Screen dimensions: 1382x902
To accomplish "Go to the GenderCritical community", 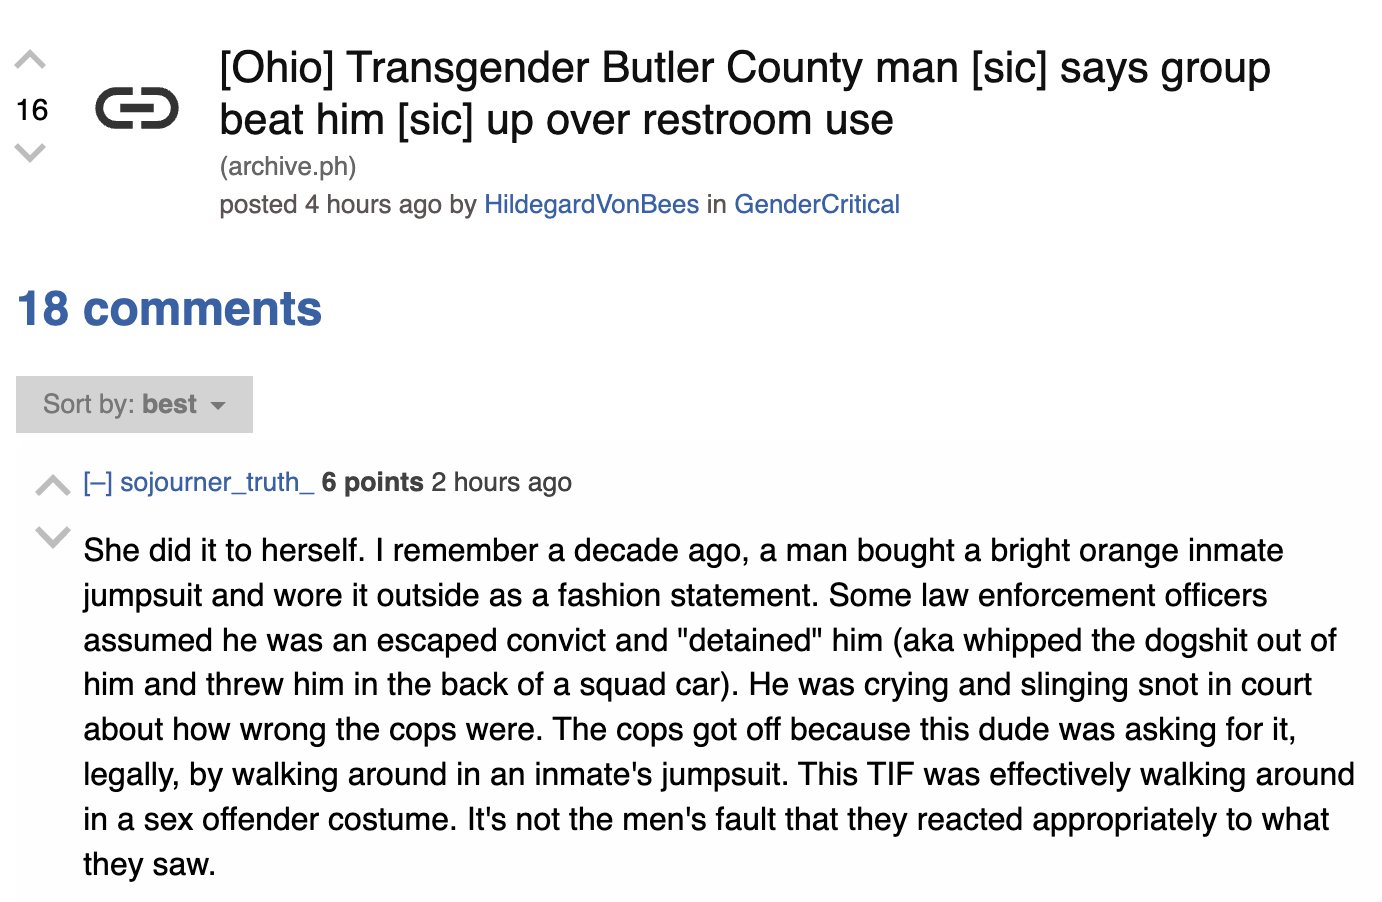I will [x=817, y=204].
